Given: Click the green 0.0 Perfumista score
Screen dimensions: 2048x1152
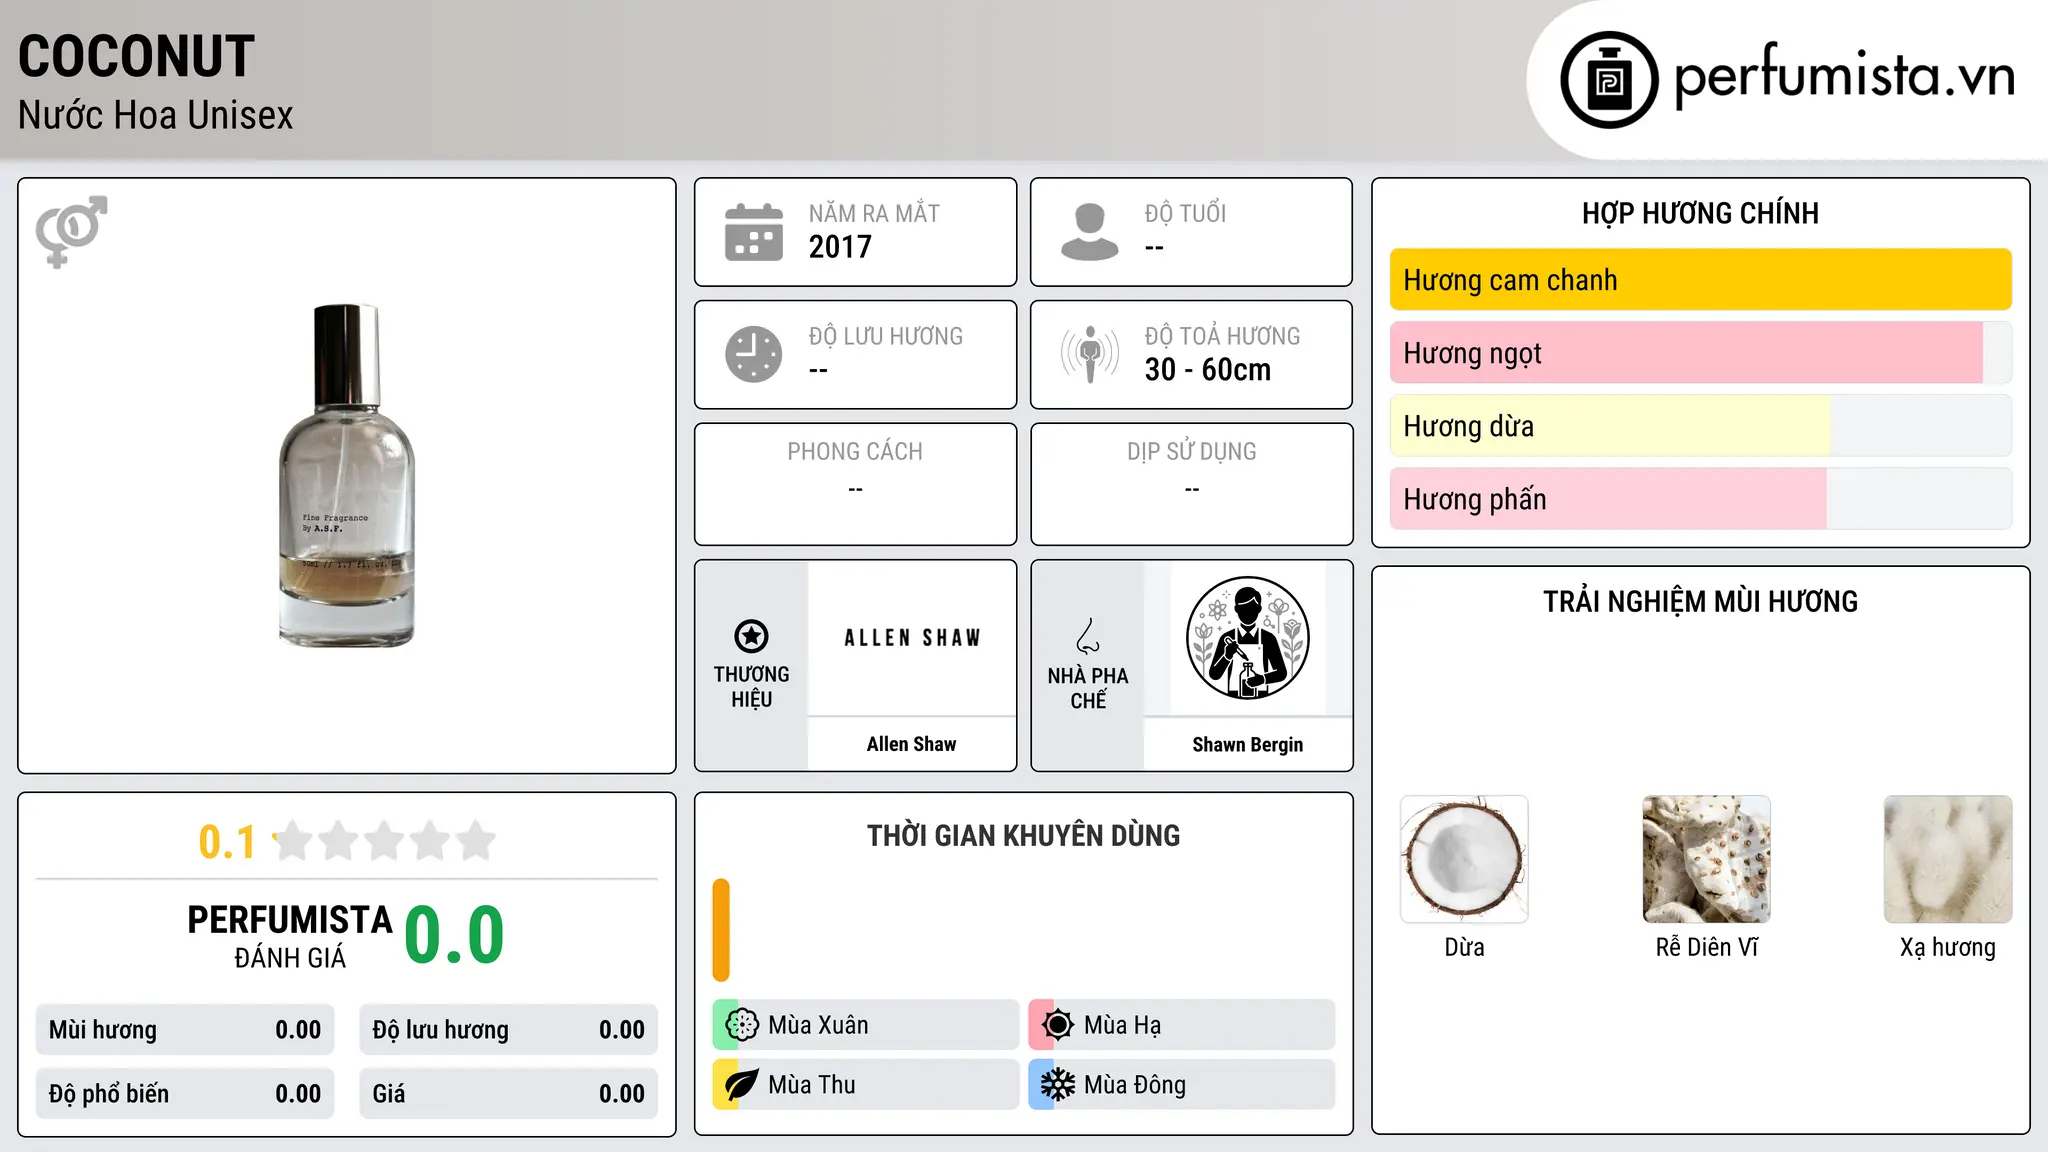Looking at the screenshot, I should coord(455,935).
